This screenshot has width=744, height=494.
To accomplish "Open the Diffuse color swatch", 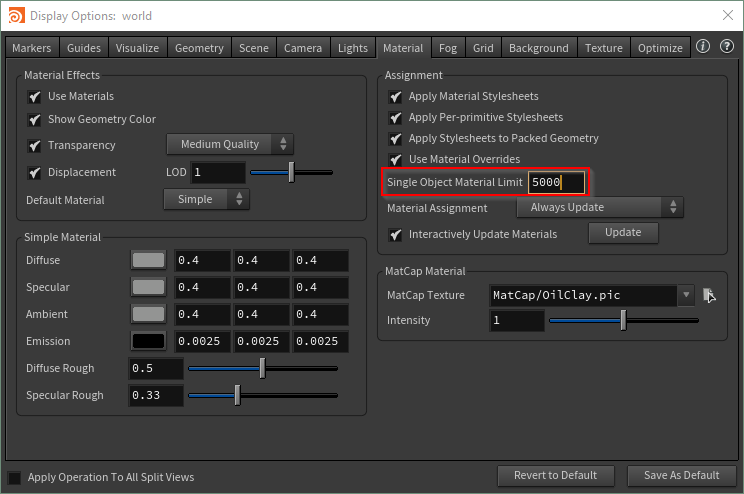I will [x=148, y=260].
